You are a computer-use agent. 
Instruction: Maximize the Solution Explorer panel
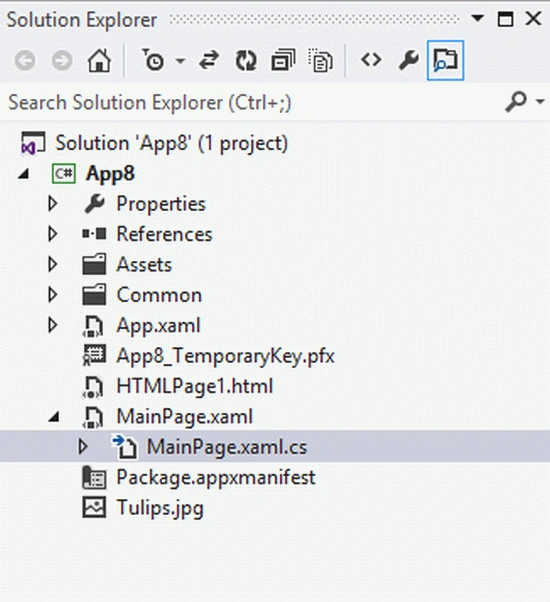(x=505, y=19)
